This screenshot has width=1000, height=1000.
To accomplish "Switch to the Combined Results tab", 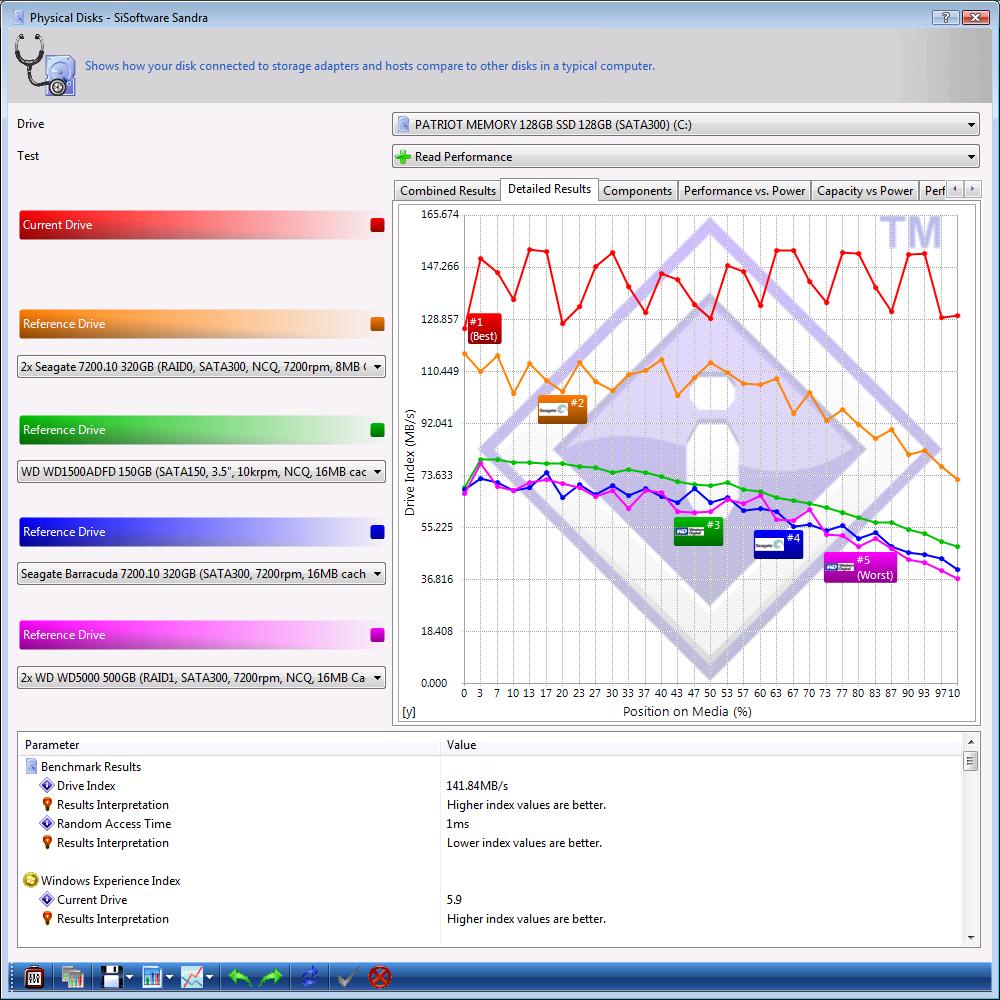I will [x=448, y=191].
